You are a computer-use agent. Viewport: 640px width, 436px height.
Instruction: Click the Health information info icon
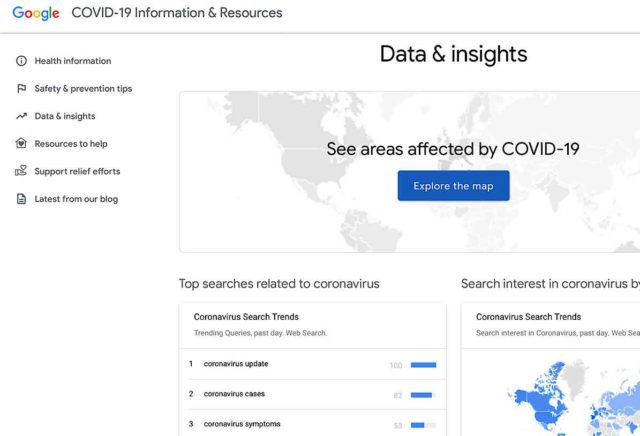pos(21,61)
